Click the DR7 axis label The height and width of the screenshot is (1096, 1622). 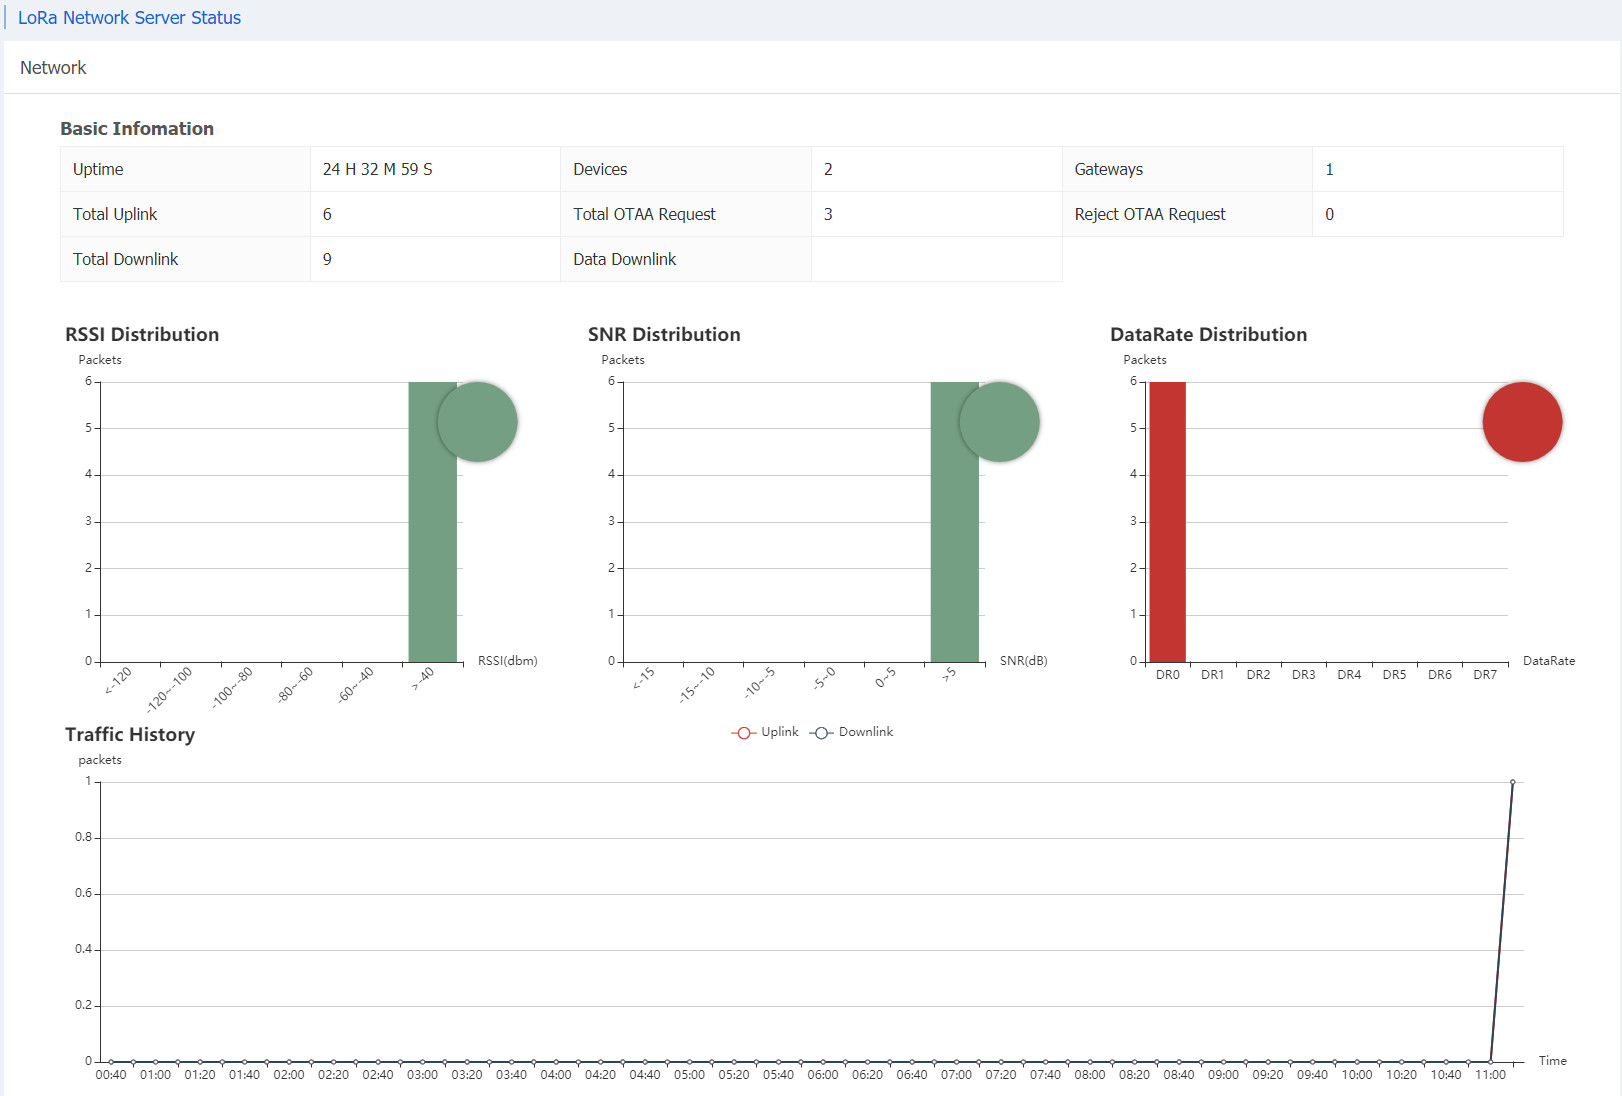1485,675
